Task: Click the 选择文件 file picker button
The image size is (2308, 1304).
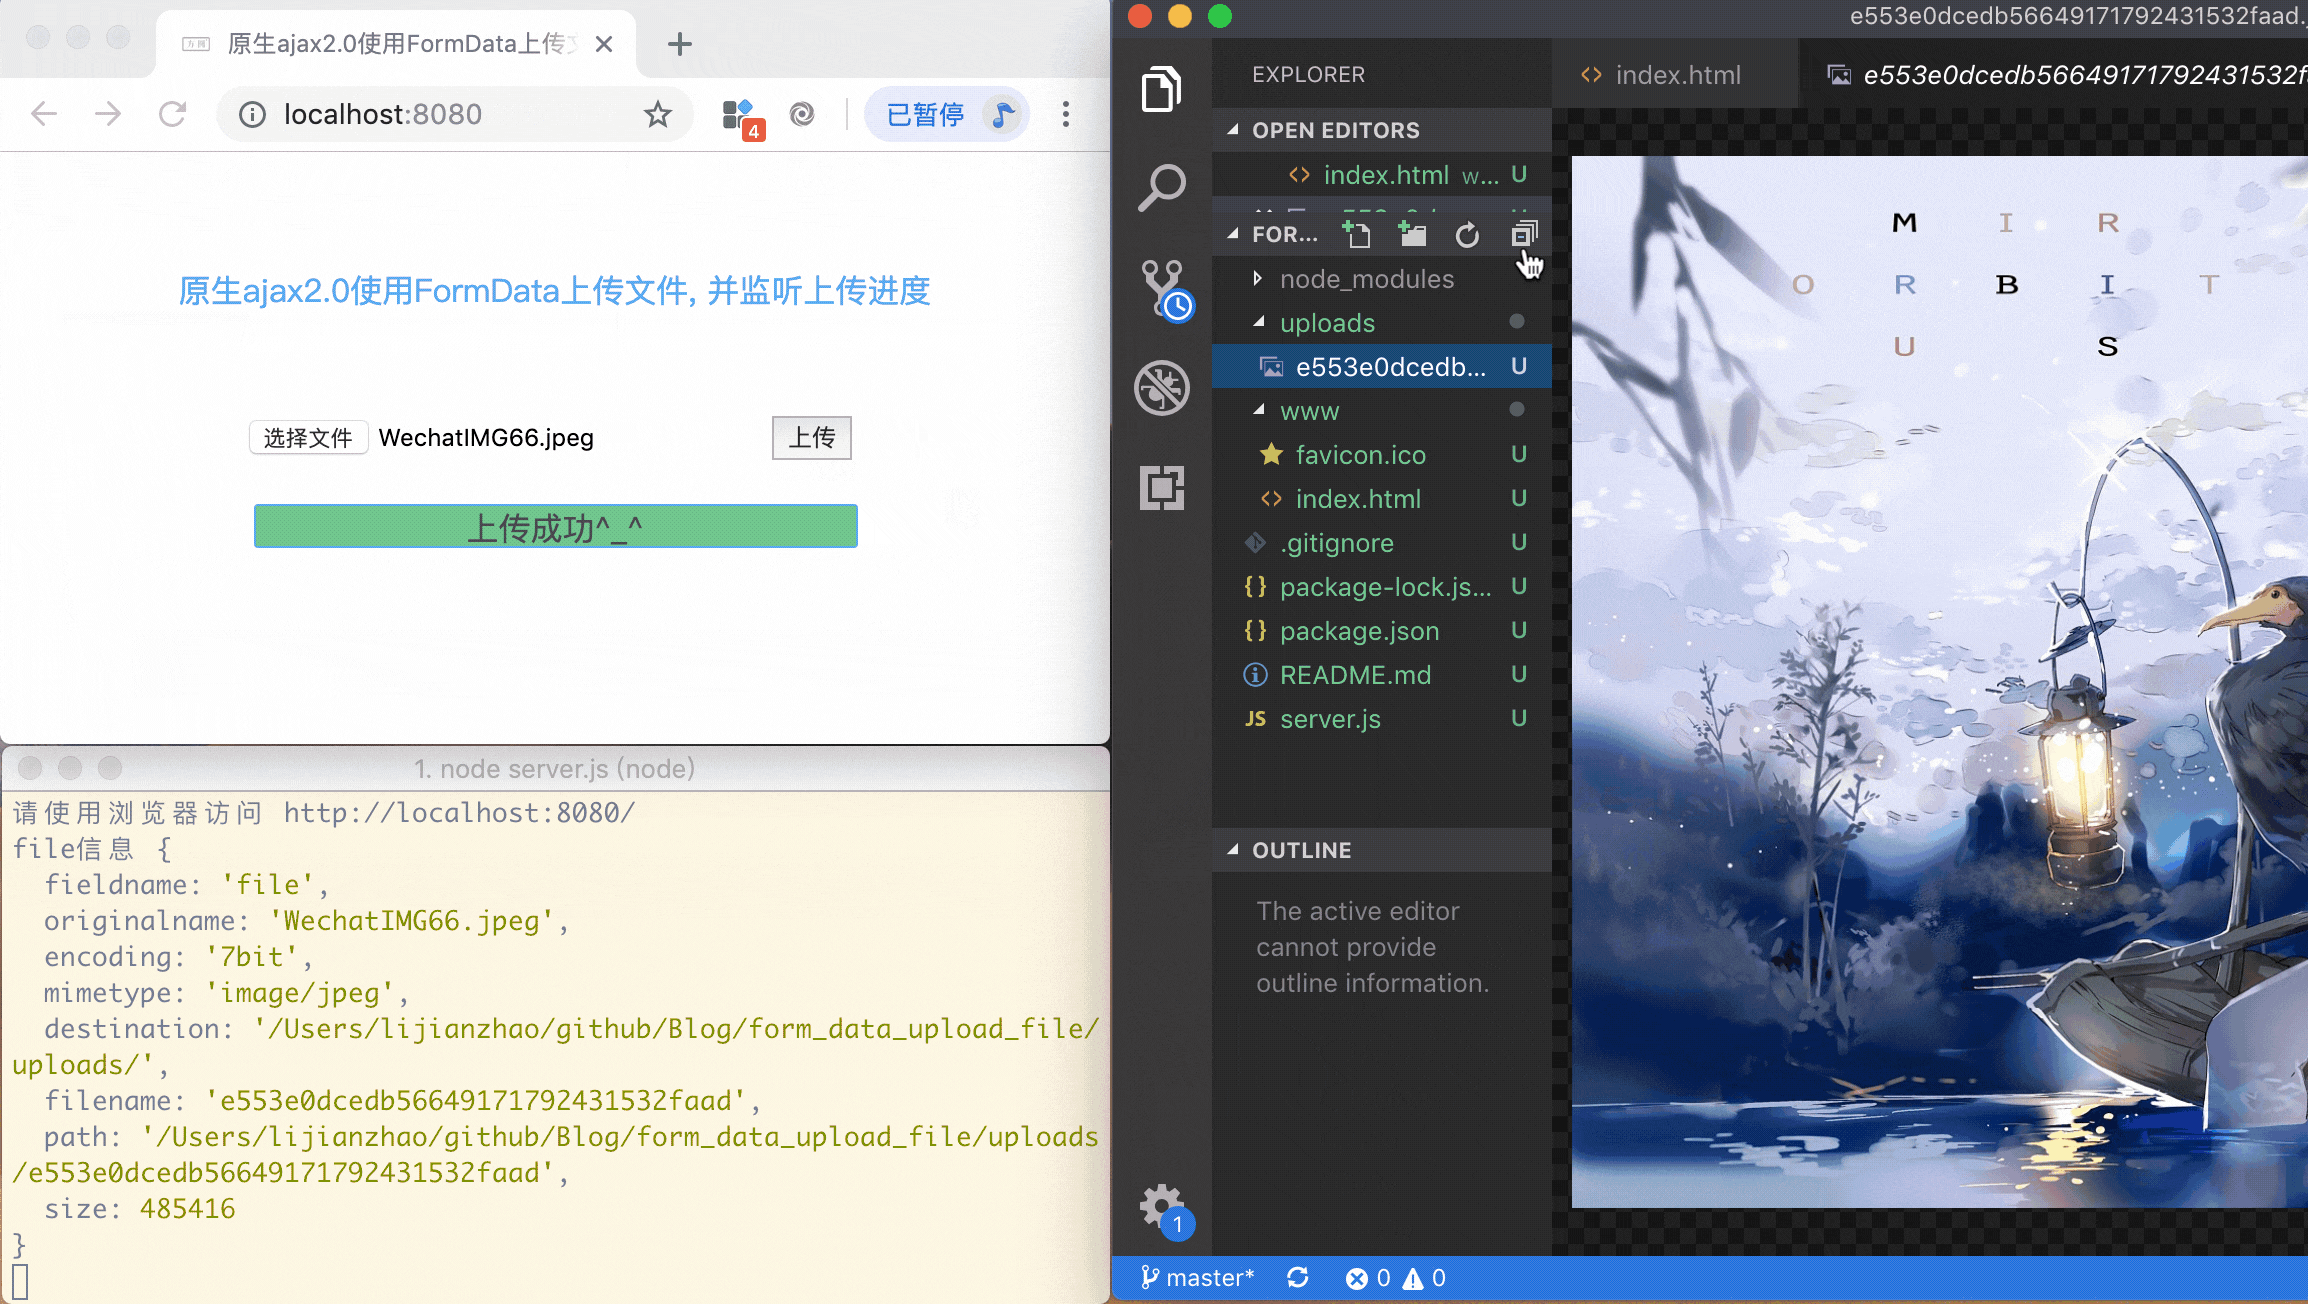Action: pyautogui.click(x=308, y=438)
